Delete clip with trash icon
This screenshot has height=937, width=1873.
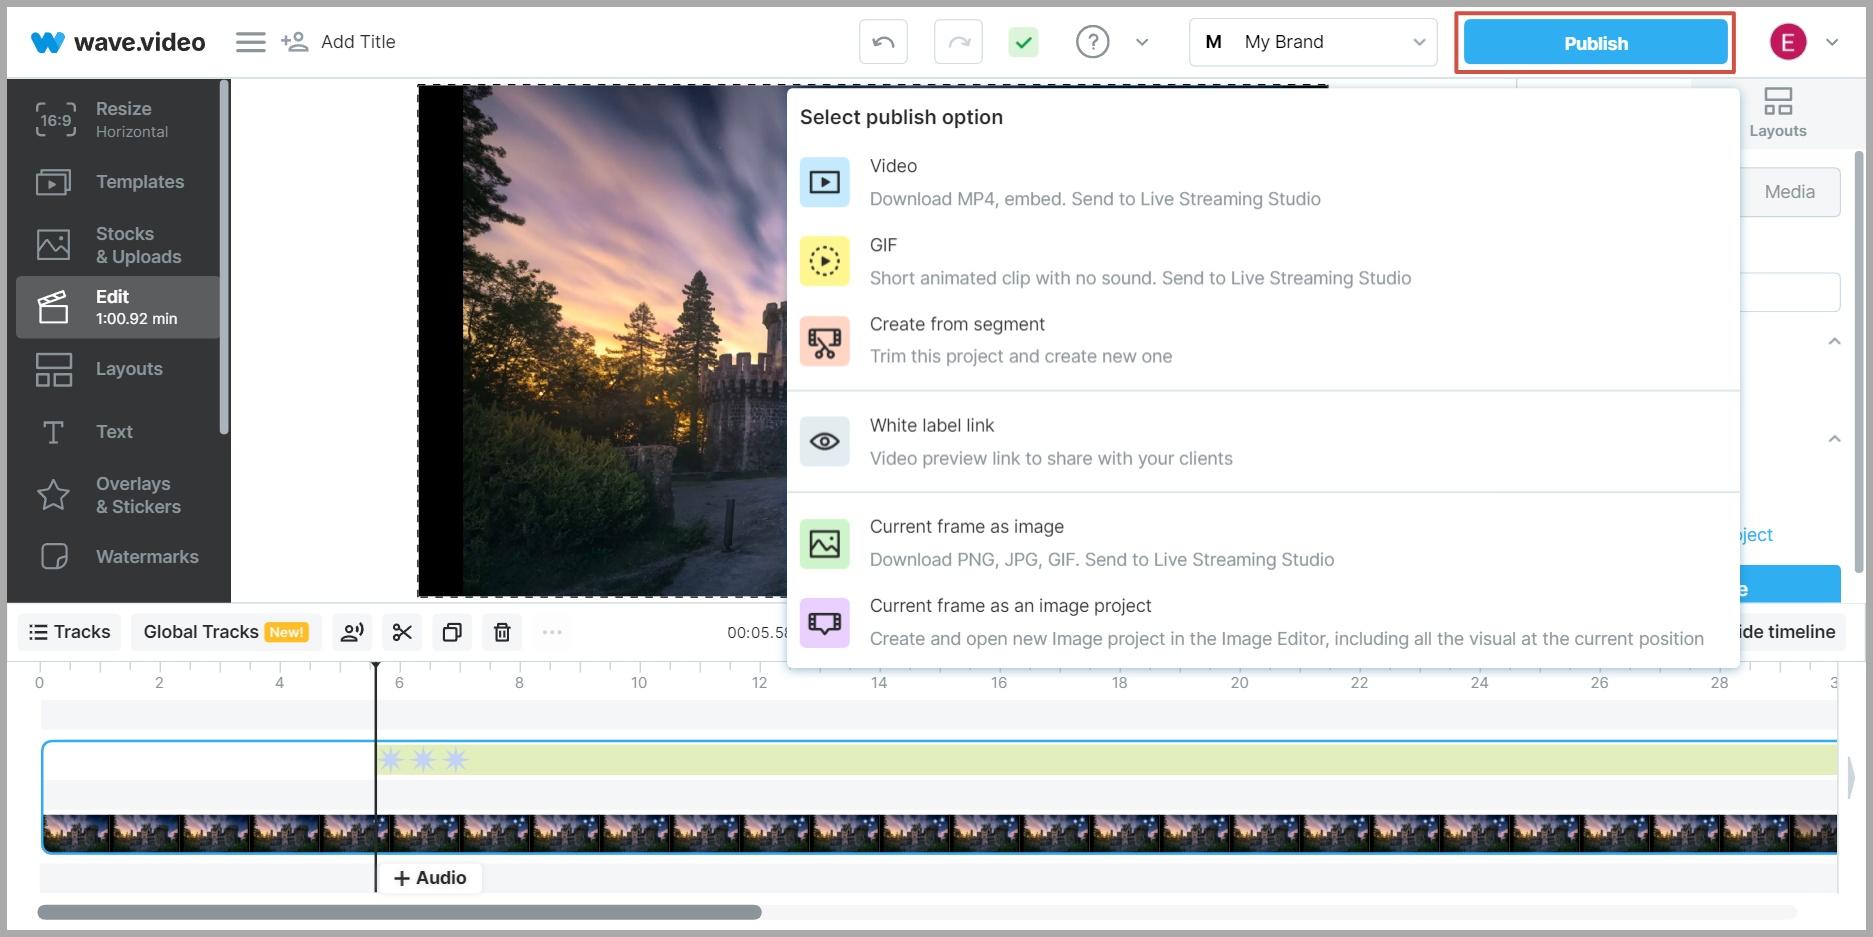pos(502,632)
